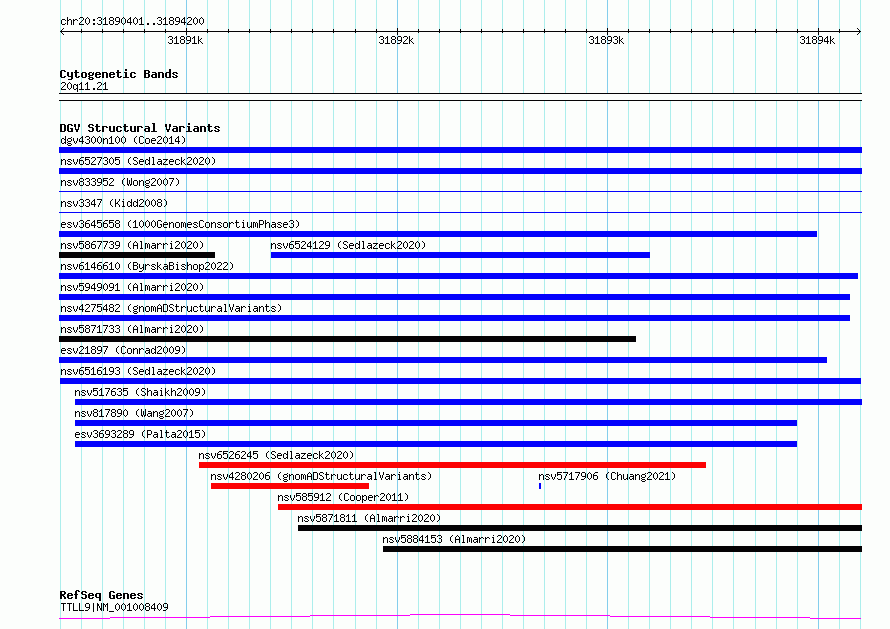The width and height of the screenshot is (890, 629).
Task: Click the nsv6516193 (Sedlazeck2020) label
Action: 138,371
